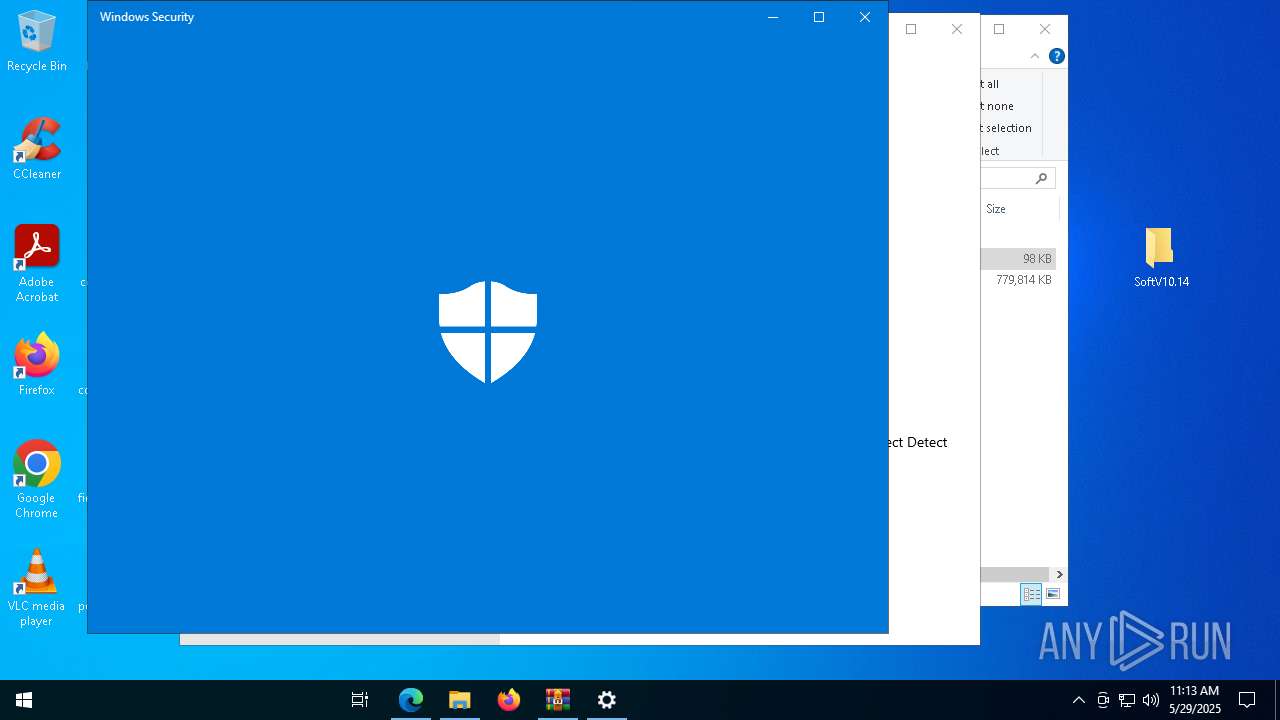Maximize the Windows Security window
Image resolution: width=1280 pixels, height=720 pixels.
(x=819, y=17)
